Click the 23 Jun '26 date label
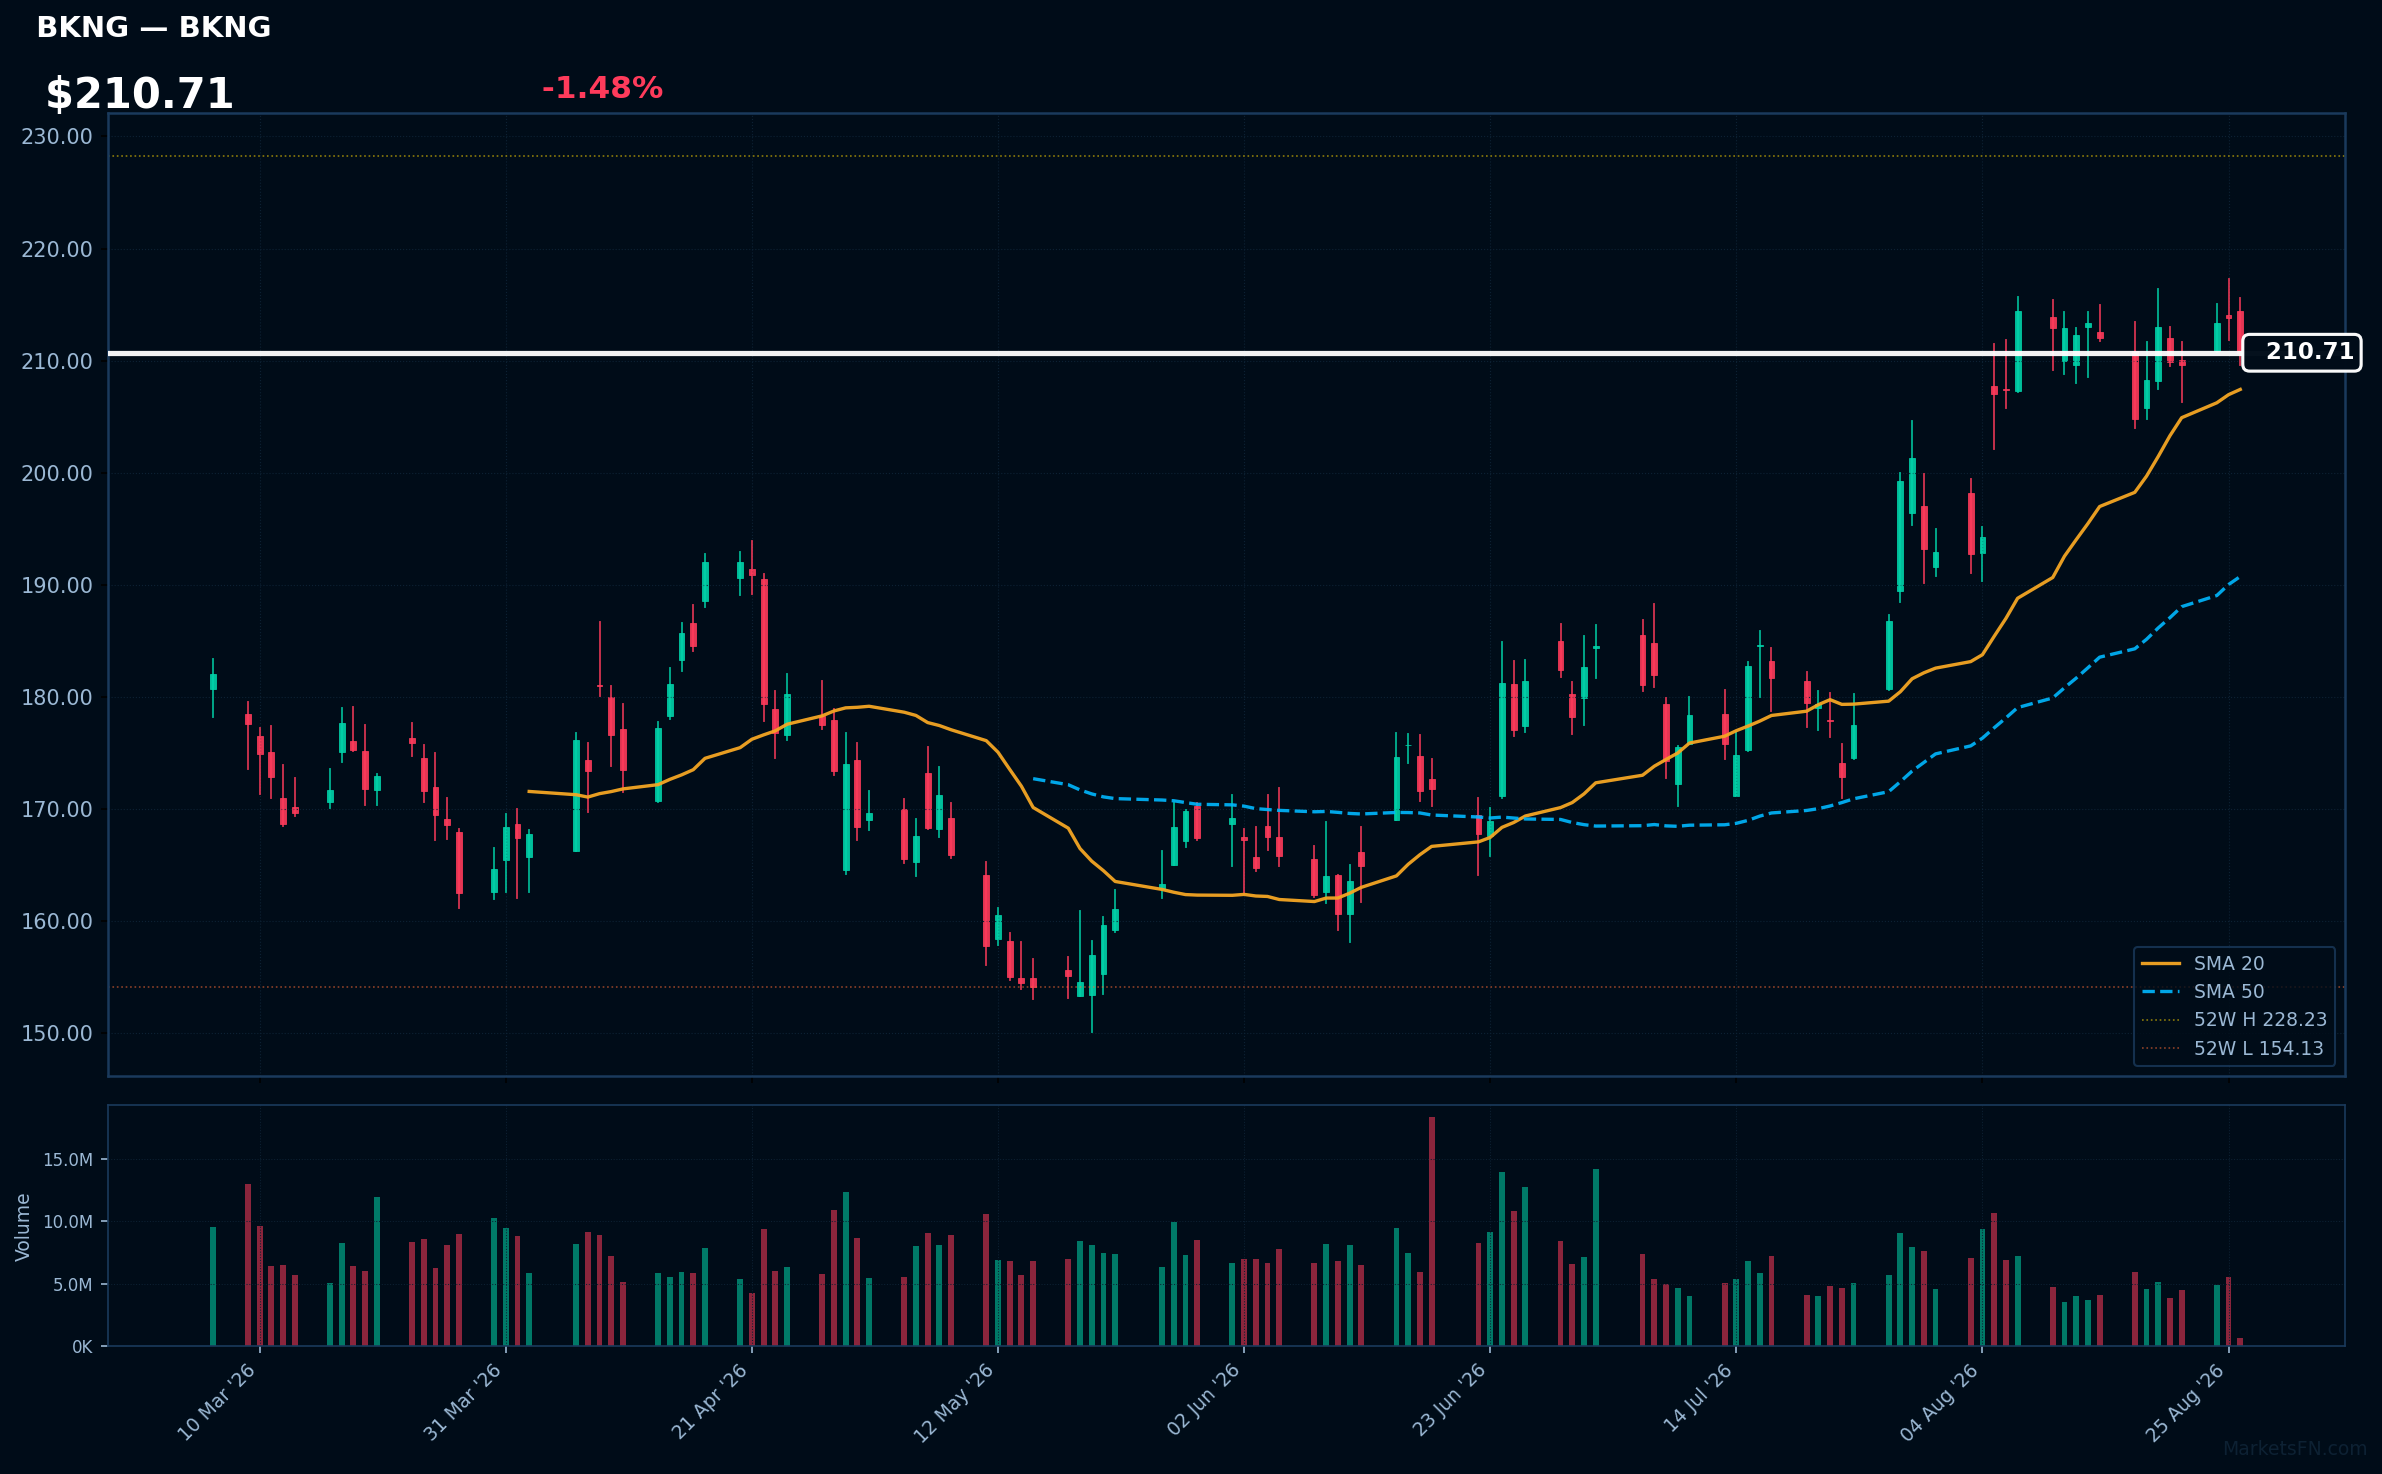2382x1474 pixels. 1449,1400
